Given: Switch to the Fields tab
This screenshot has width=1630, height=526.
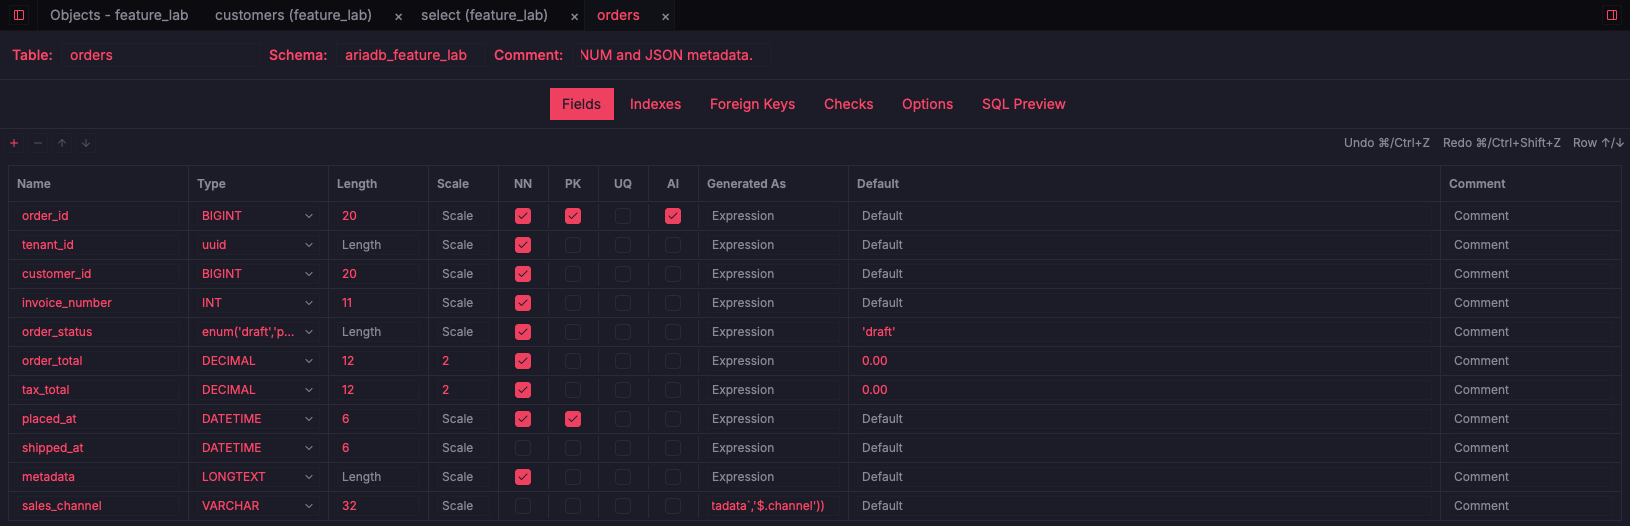Looking at the screenshot, I should [581, 104].
